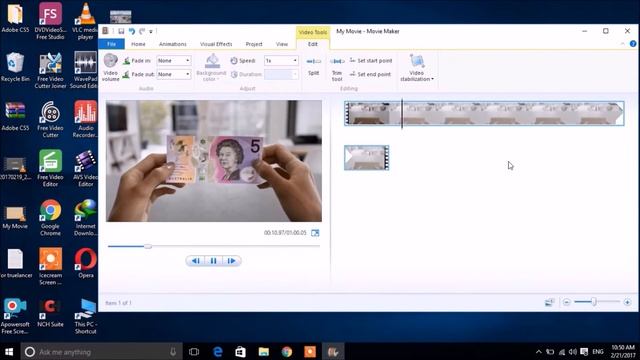Viewport: 640px width, 360px height.
Task: Click the Video volume icon
Action: tap(110, 60)
